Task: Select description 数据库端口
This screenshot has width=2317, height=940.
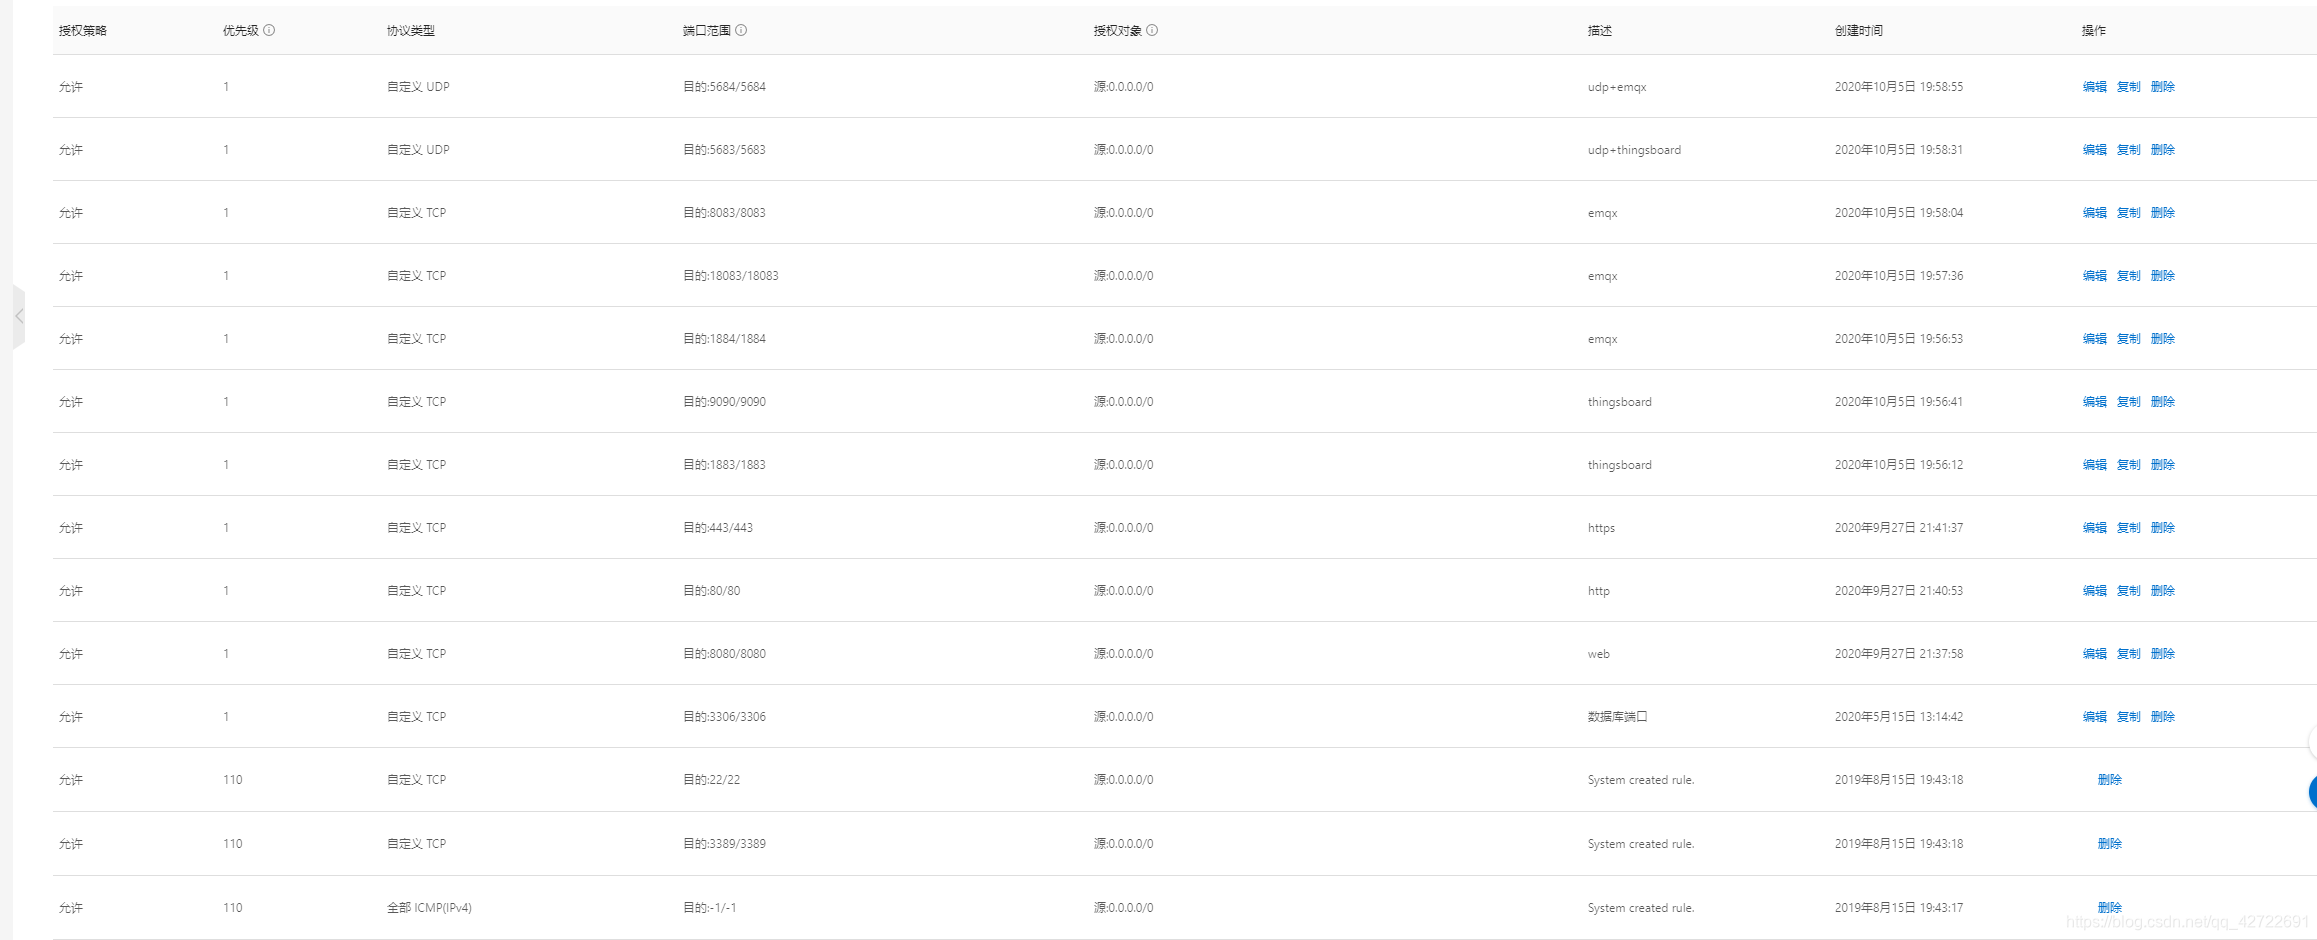Action: tap(1617, 717)
